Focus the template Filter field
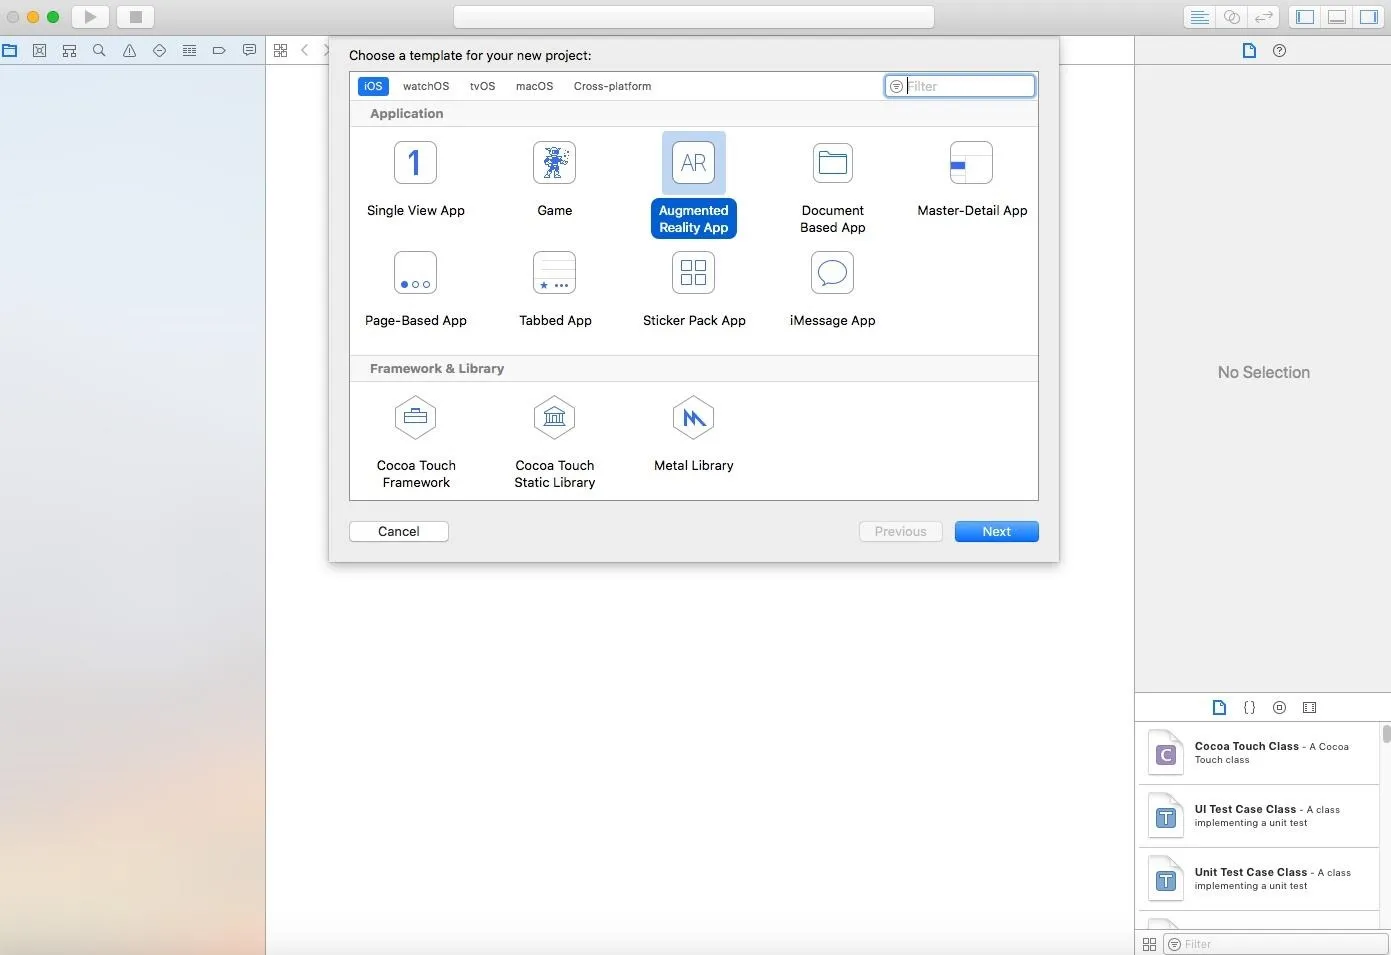 tap(960, 86)
